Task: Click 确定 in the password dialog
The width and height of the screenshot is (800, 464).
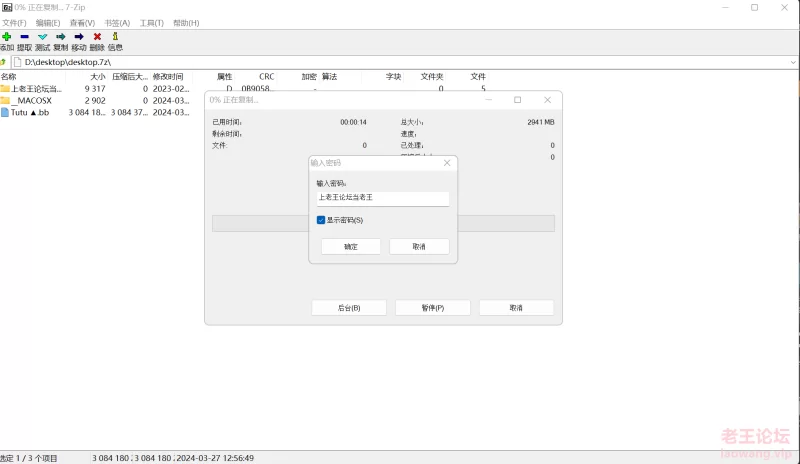Action: (x=351, y=247)
